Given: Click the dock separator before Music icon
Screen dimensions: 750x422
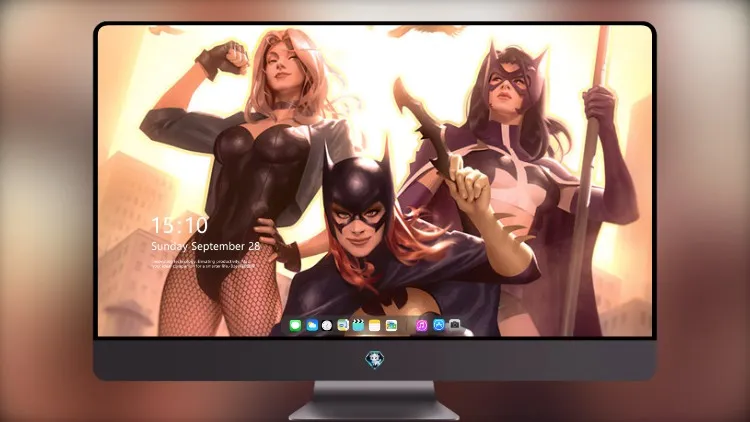Looking at the screenshot, I should 407,325.
